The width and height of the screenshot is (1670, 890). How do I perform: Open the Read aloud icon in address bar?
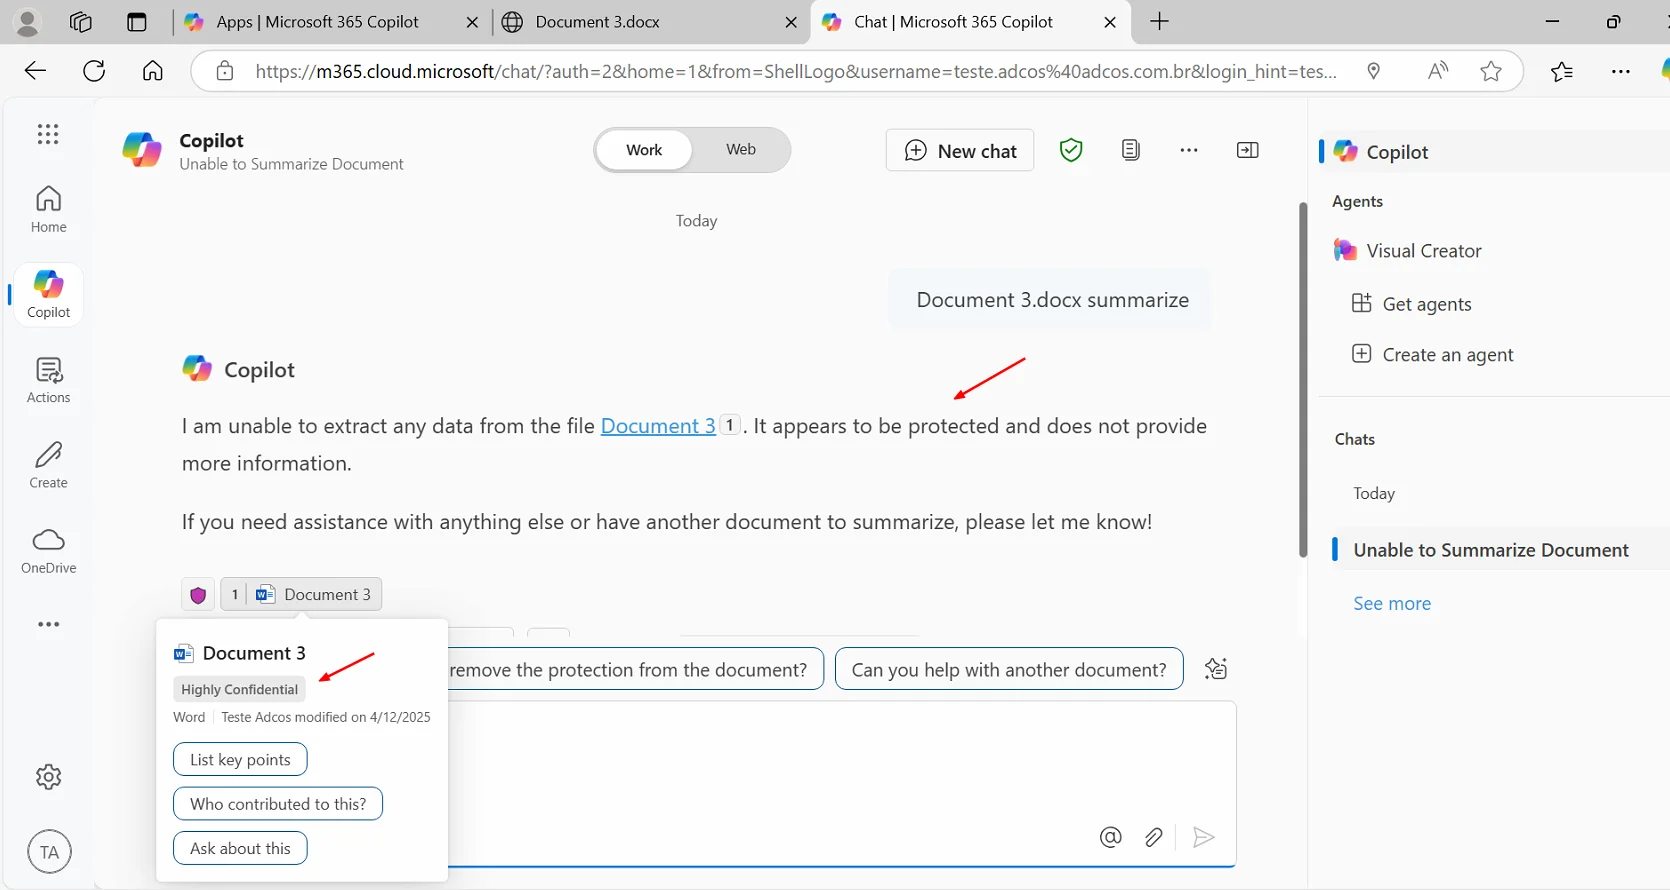(1438, 71)
